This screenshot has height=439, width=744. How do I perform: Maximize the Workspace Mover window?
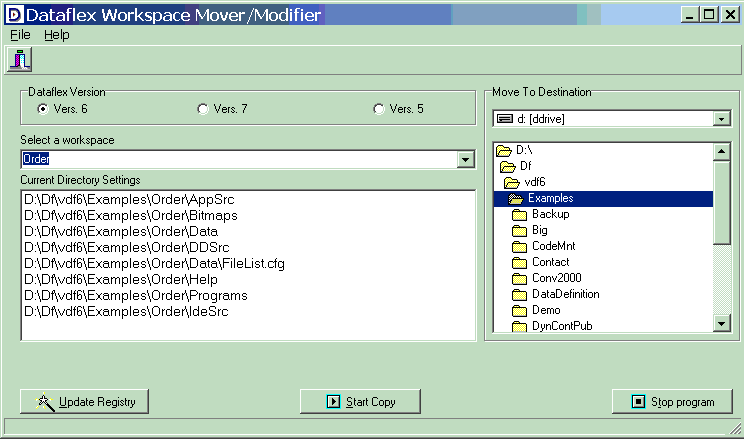click(709, 15)
